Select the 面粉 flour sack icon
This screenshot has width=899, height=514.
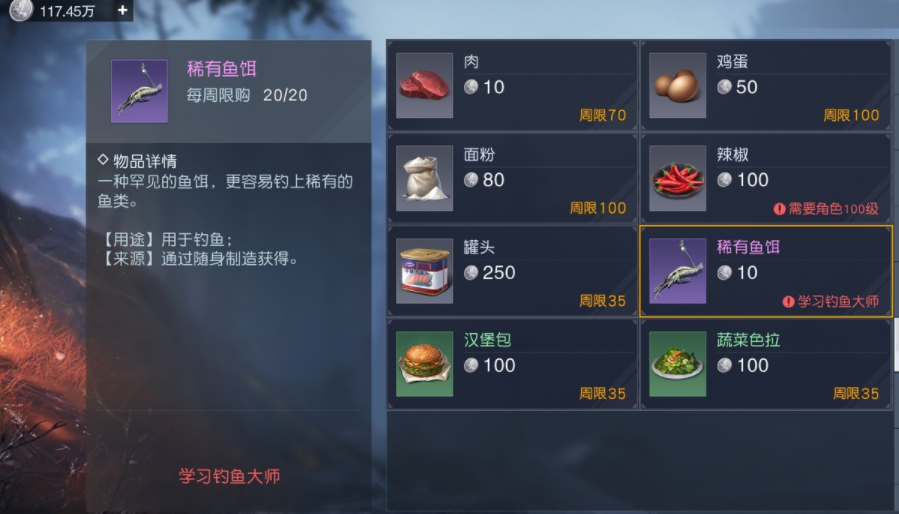424,178
